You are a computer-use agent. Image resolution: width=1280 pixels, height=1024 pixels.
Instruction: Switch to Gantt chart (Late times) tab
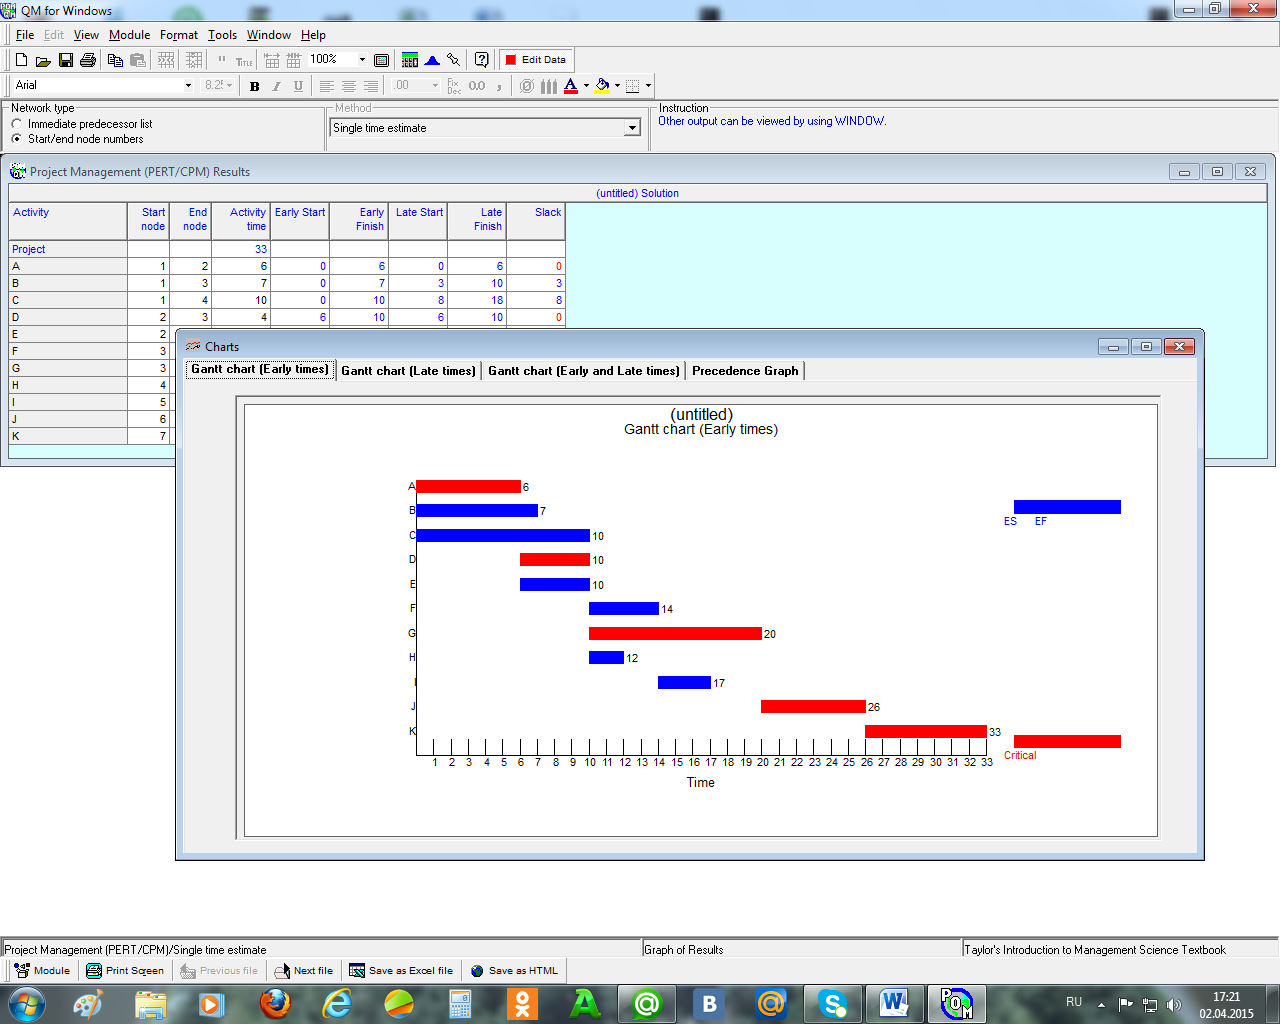click(x=408, y=371)
